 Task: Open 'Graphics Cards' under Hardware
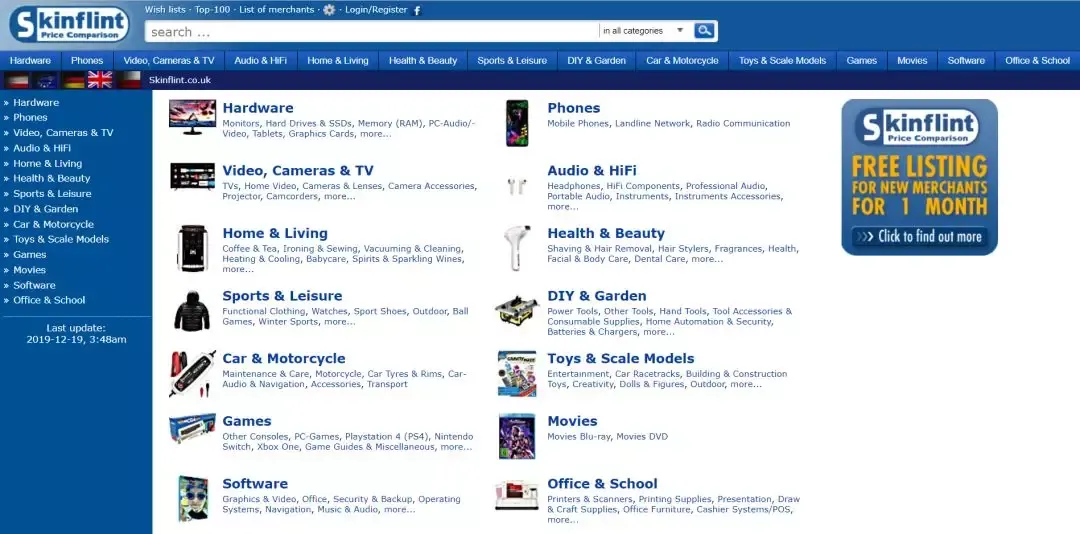[321, 134]
